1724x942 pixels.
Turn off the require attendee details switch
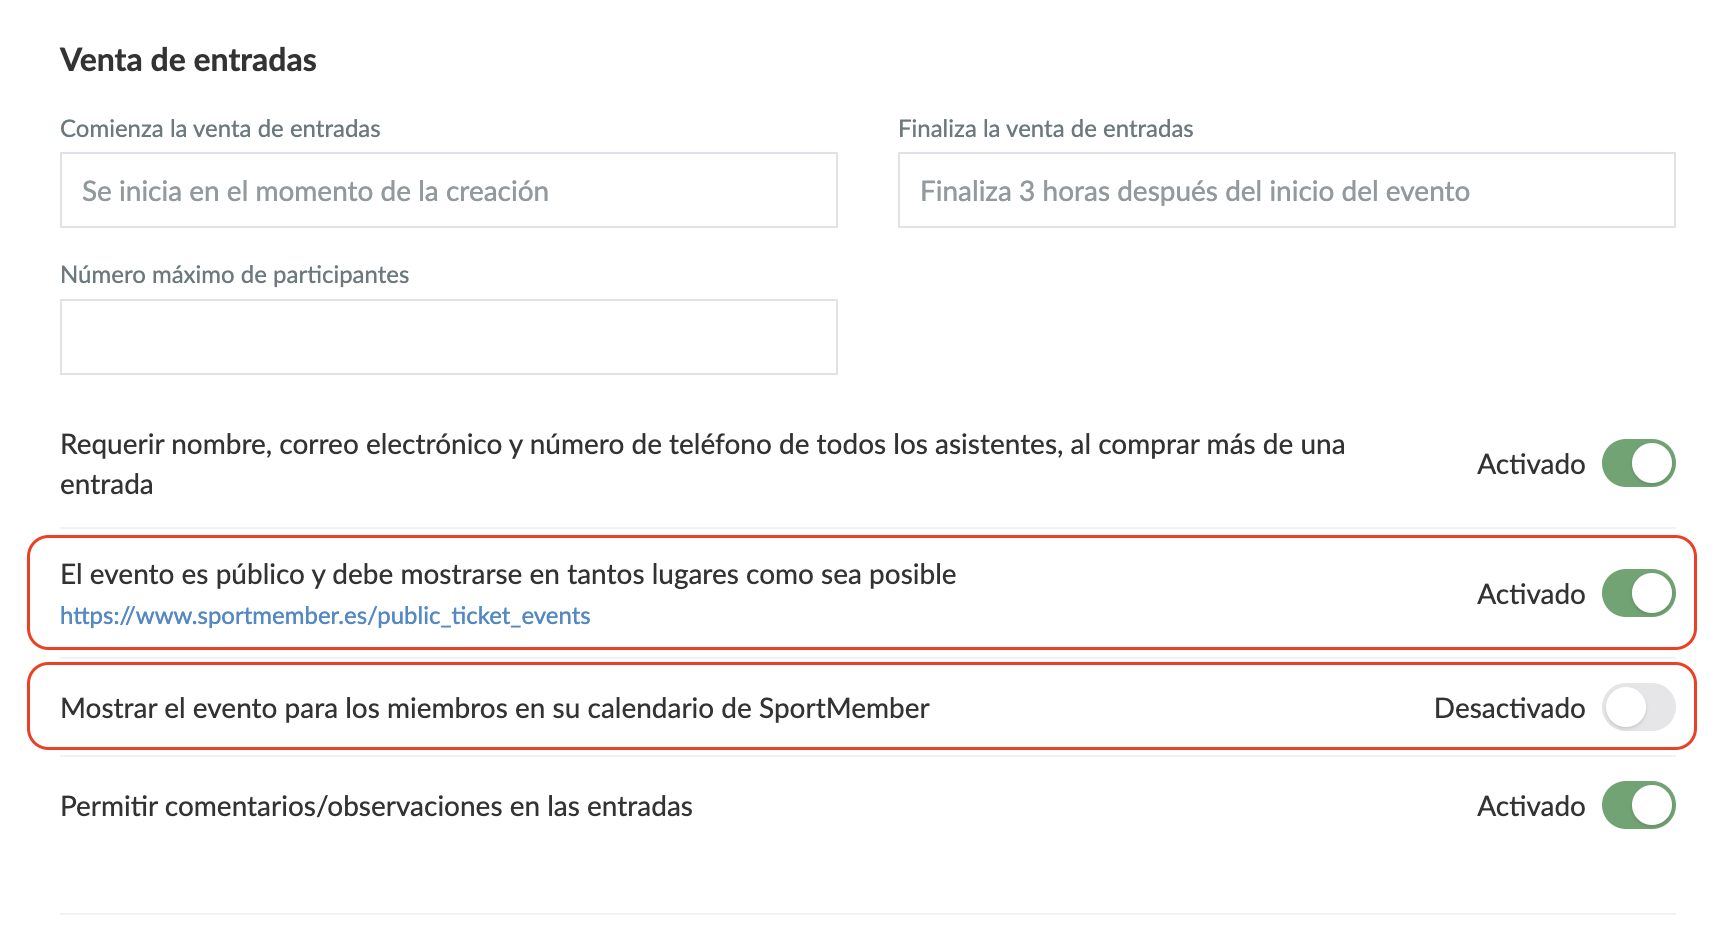(x=1638, y=464)
